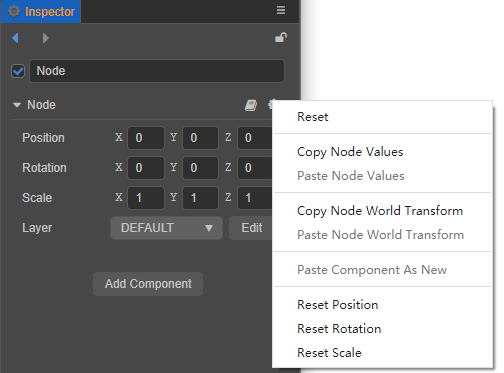This screenshot has height=373, width=504.
Task: Collapse the Node section
Action: click(x=17, y=105)
